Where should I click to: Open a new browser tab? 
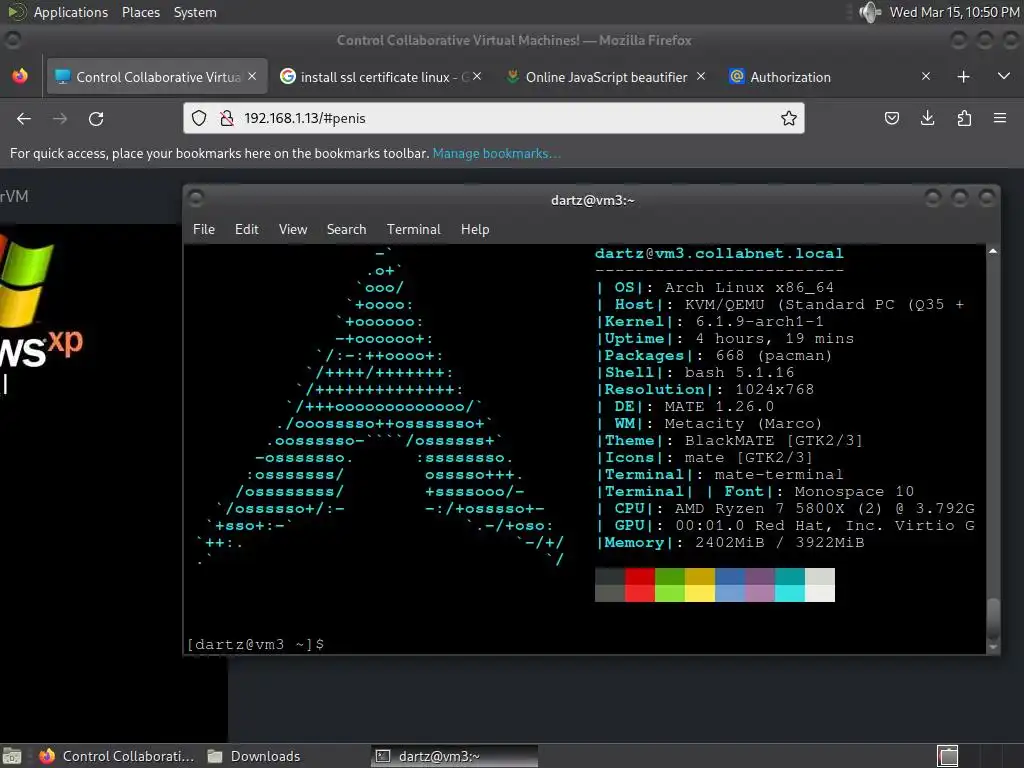(x=963, y=77)
